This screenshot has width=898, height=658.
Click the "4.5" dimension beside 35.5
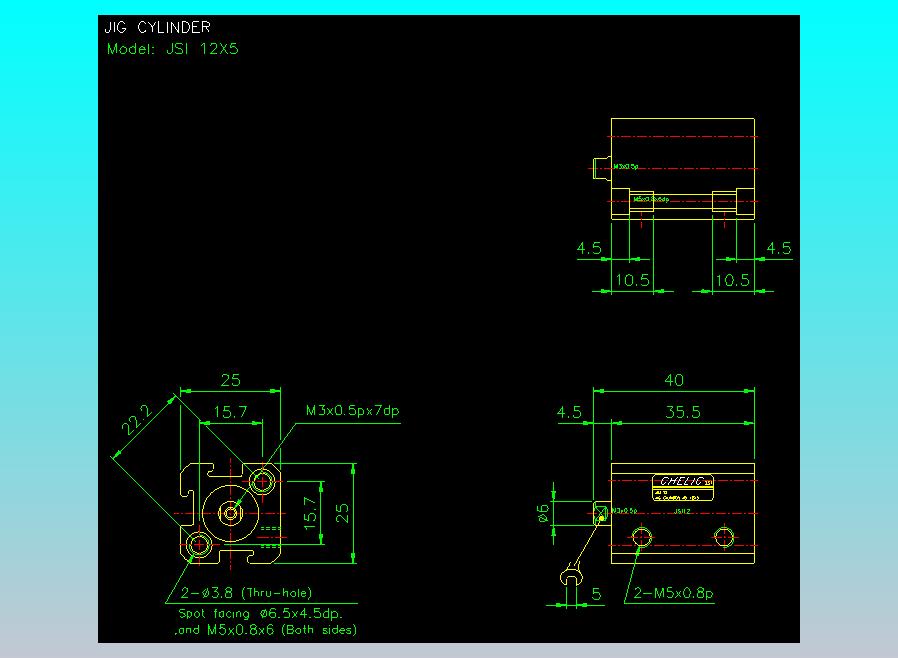click(x=569, y=412)
